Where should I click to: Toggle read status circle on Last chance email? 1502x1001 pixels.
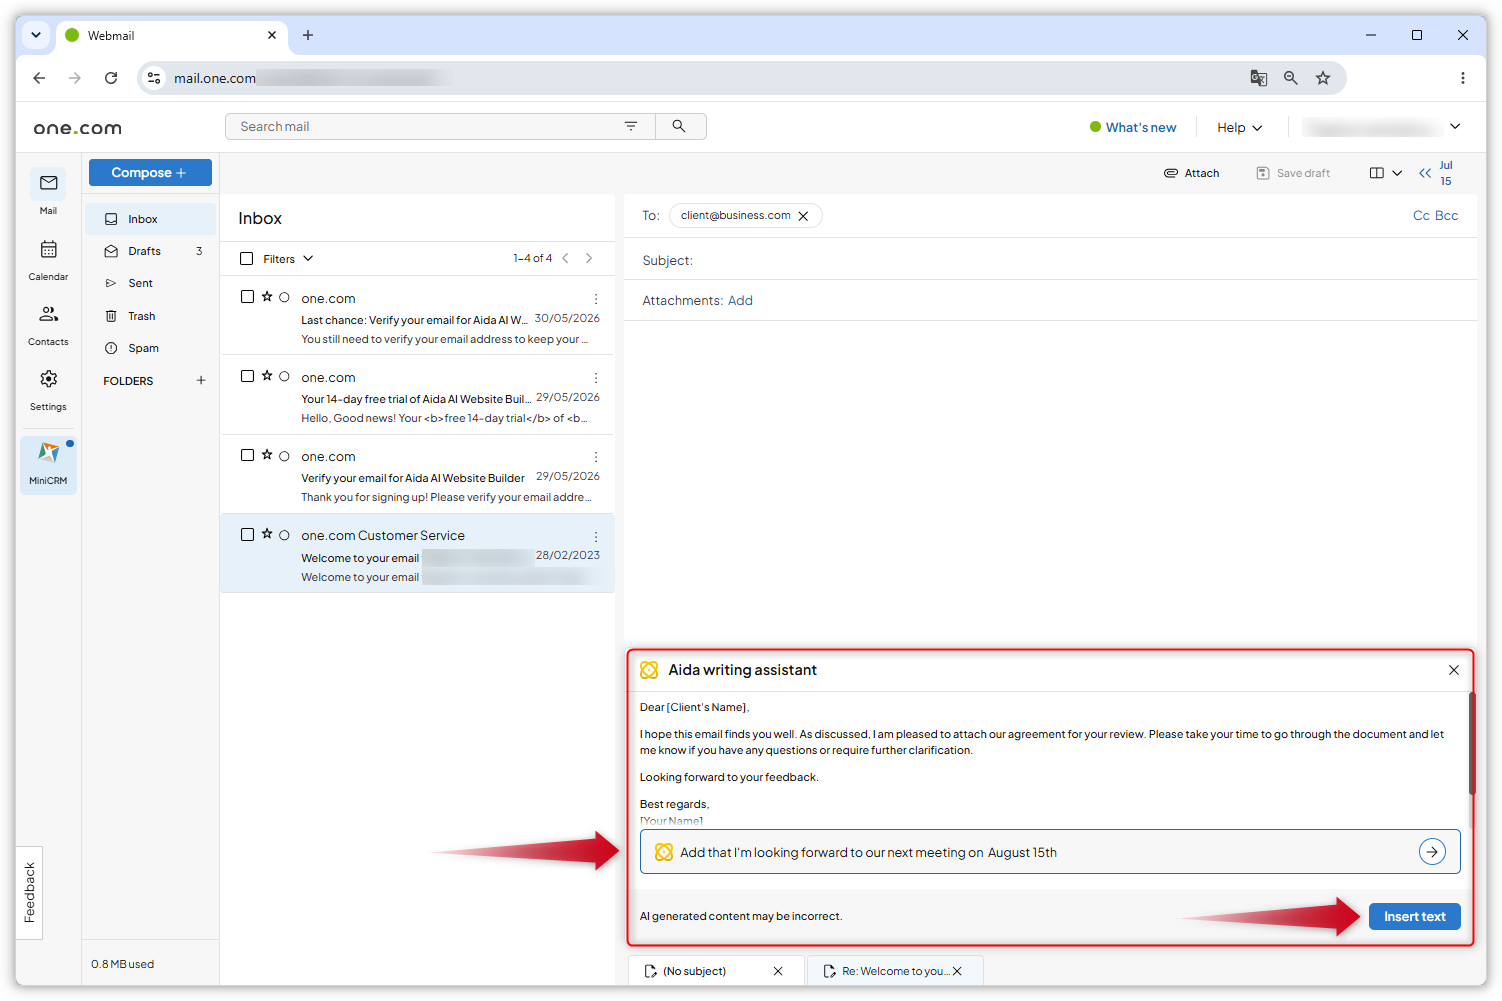point(284,297)
